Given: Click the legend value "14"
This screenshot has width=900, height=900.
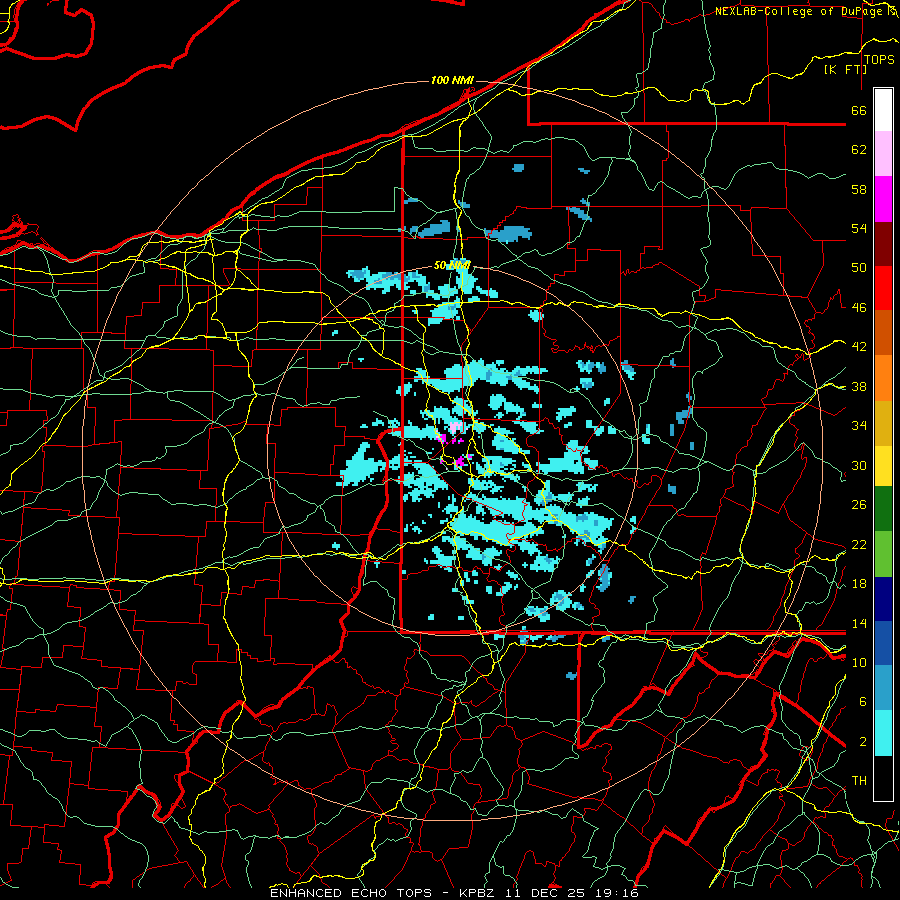Looking at the screenshot, I should [x=859, y=623].
